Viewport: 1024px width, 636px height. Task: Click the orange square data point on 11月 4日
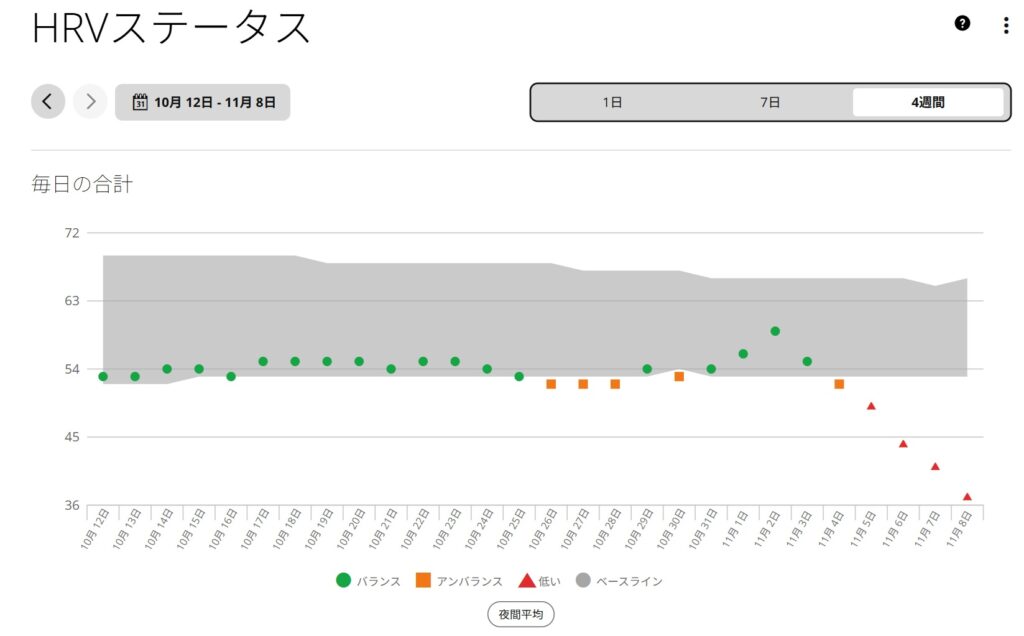click(839, 384)
